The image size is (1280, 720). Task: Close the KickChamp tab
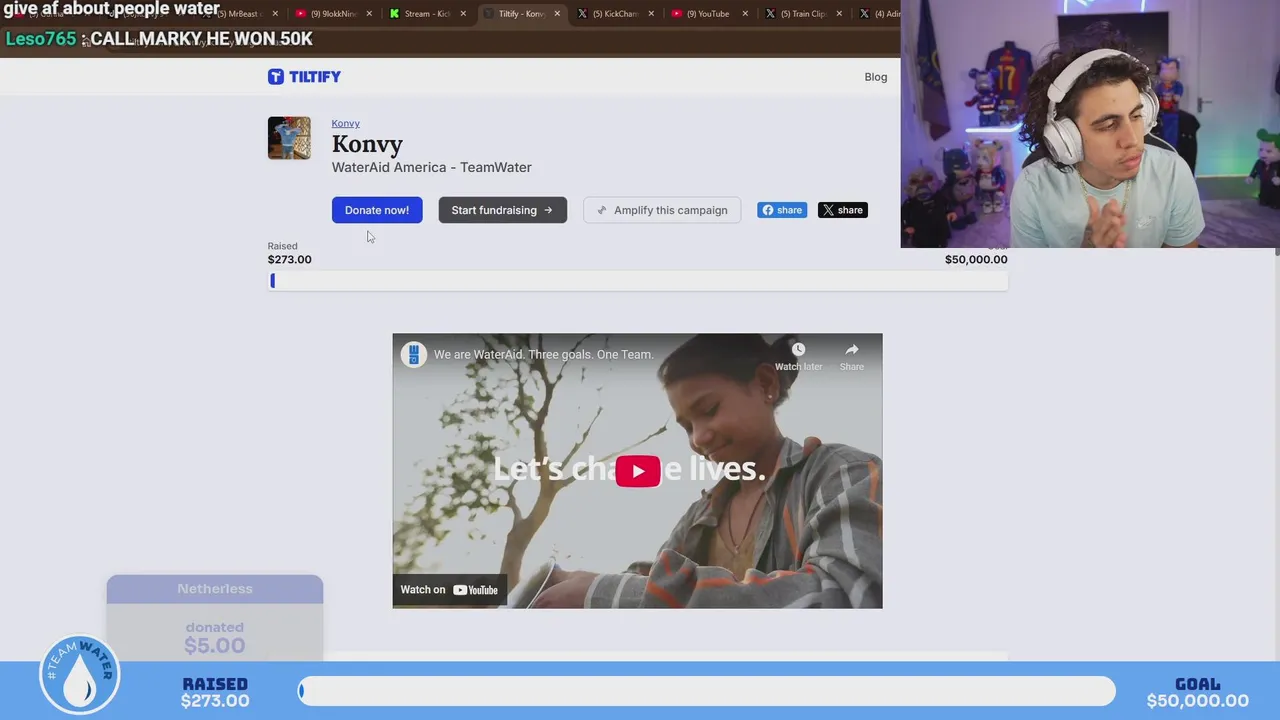coord(651,14)
